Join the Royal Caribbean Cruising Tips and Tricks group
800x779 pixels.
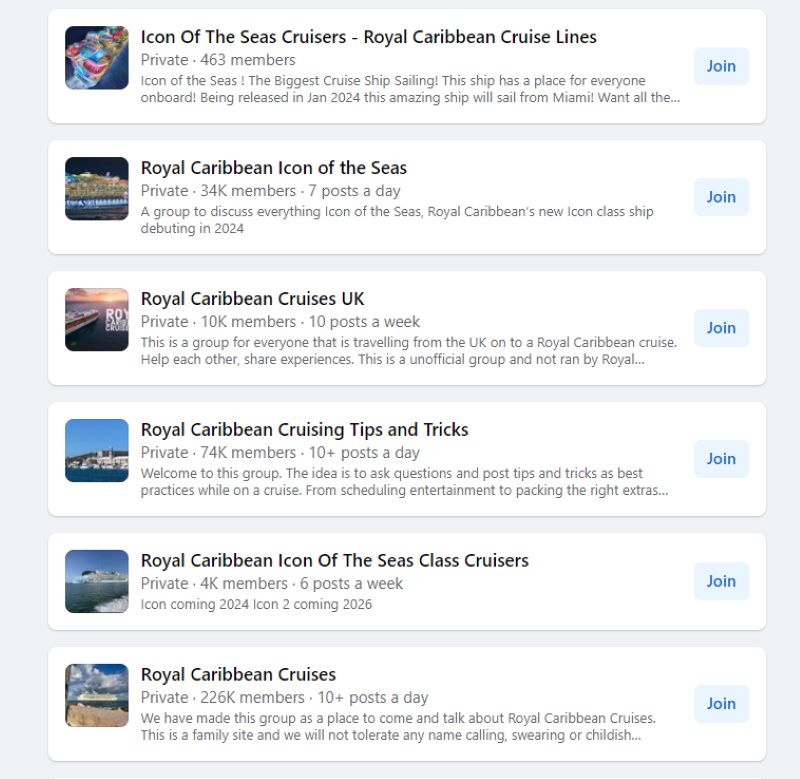[721, 458]
